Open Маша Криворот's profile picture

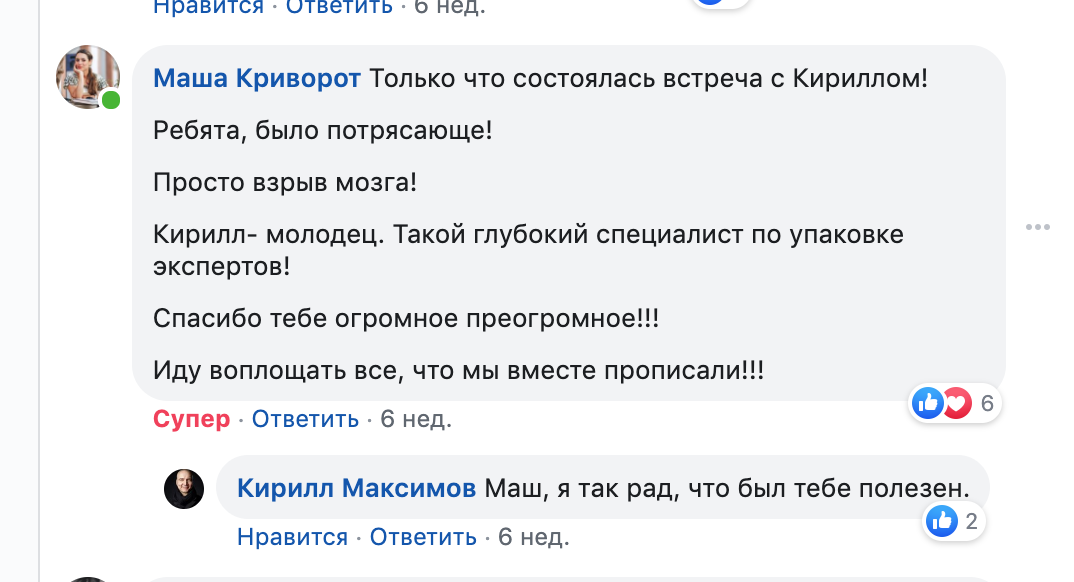tap(87, 77)
